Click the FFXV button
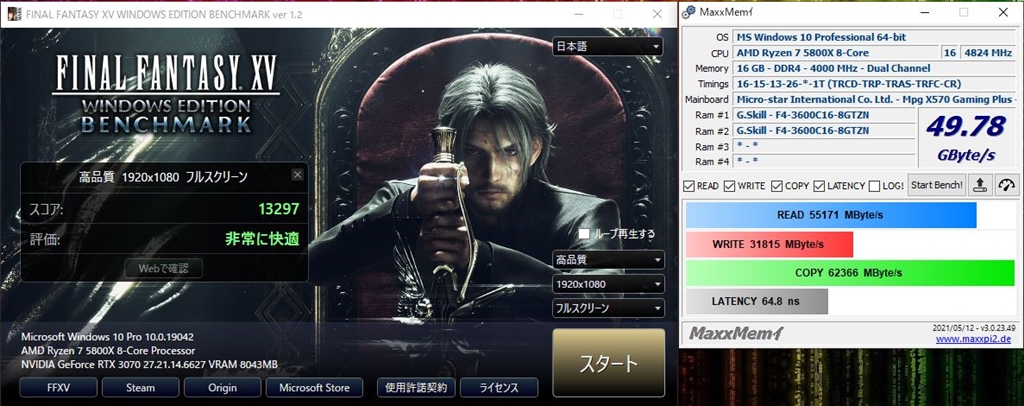 click(x=58, y=387)
